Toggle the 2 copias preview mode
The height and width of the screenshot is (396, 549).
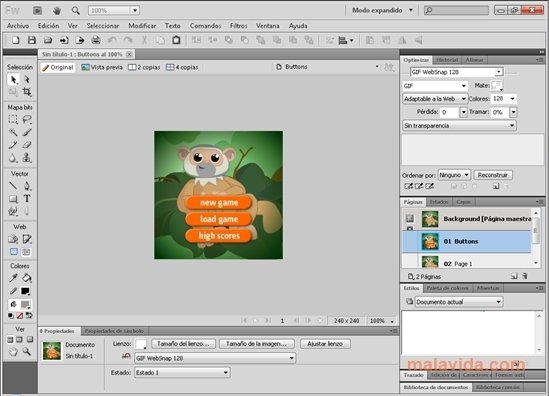[144, 67]
